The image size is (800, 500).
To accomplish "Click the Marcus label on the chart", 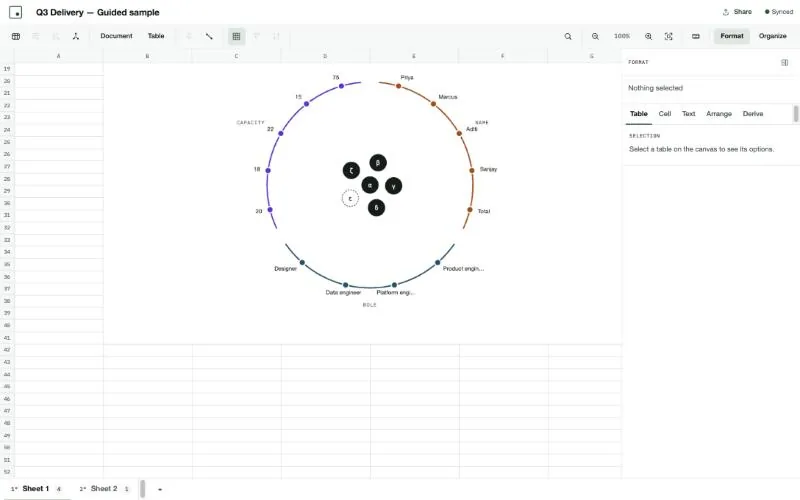I will (448, 97).
